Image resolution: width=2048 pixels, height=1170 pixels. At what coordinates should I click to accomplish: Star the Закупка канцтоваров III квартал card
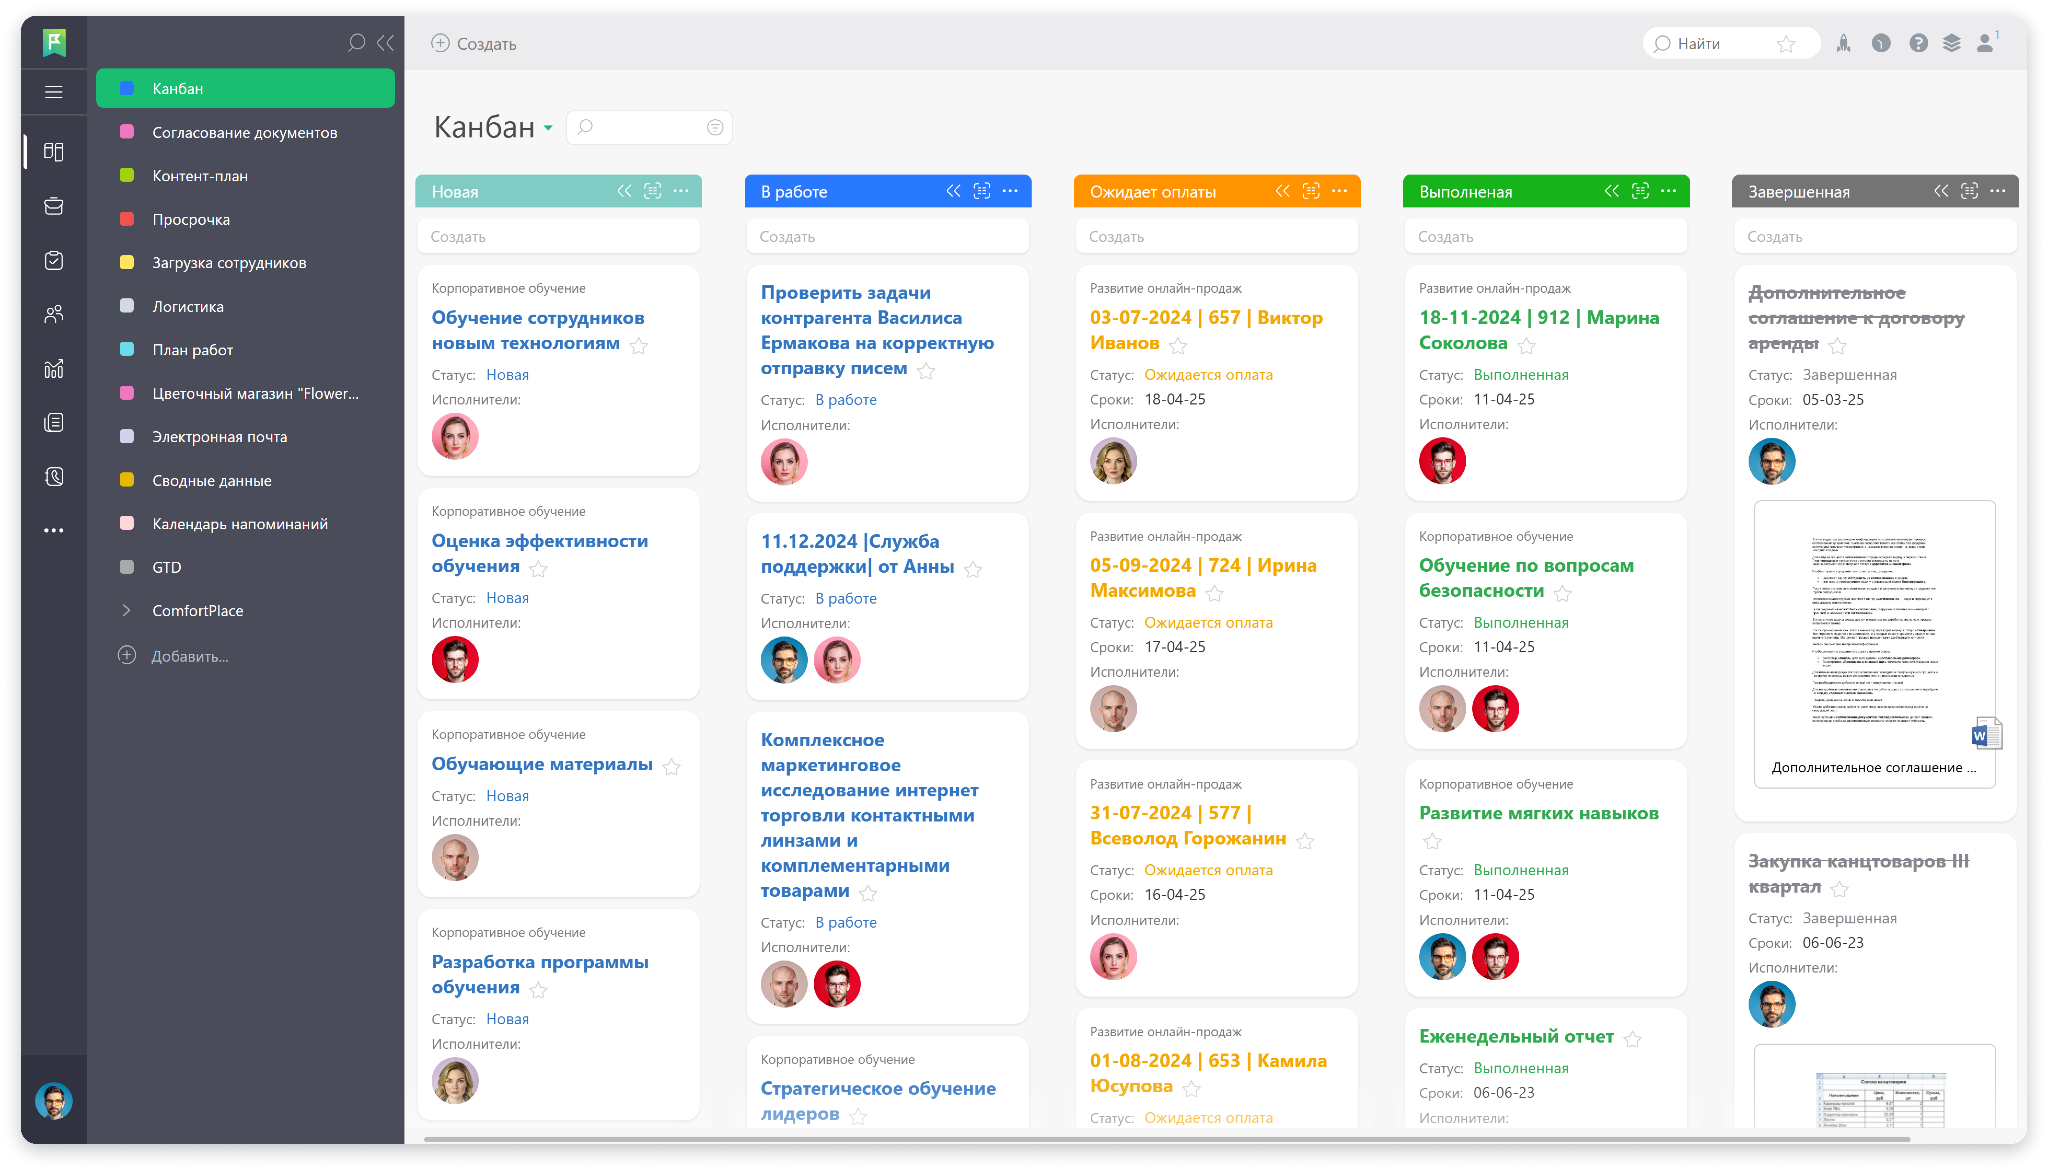point(1840,889)
